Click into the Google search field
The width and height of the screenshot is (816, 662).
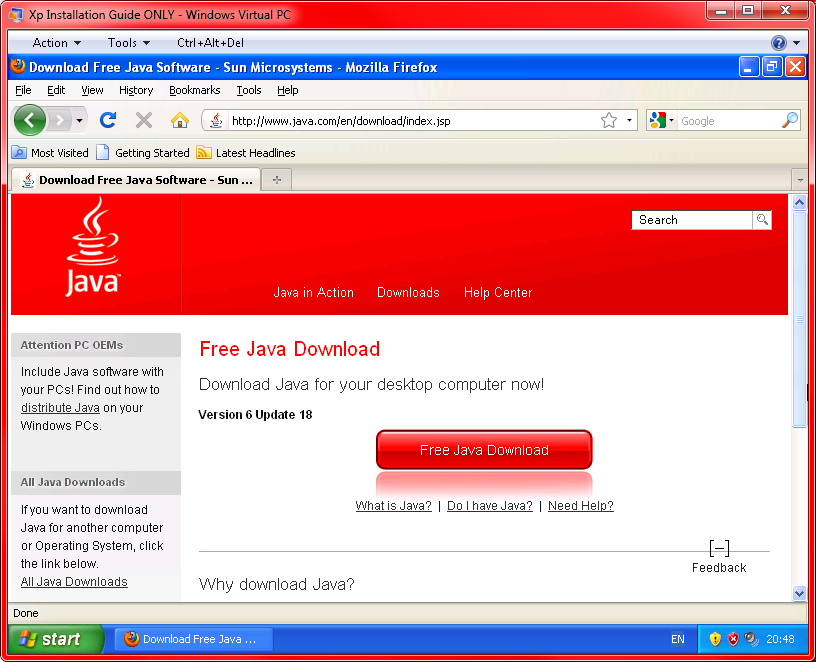[729, 121]
